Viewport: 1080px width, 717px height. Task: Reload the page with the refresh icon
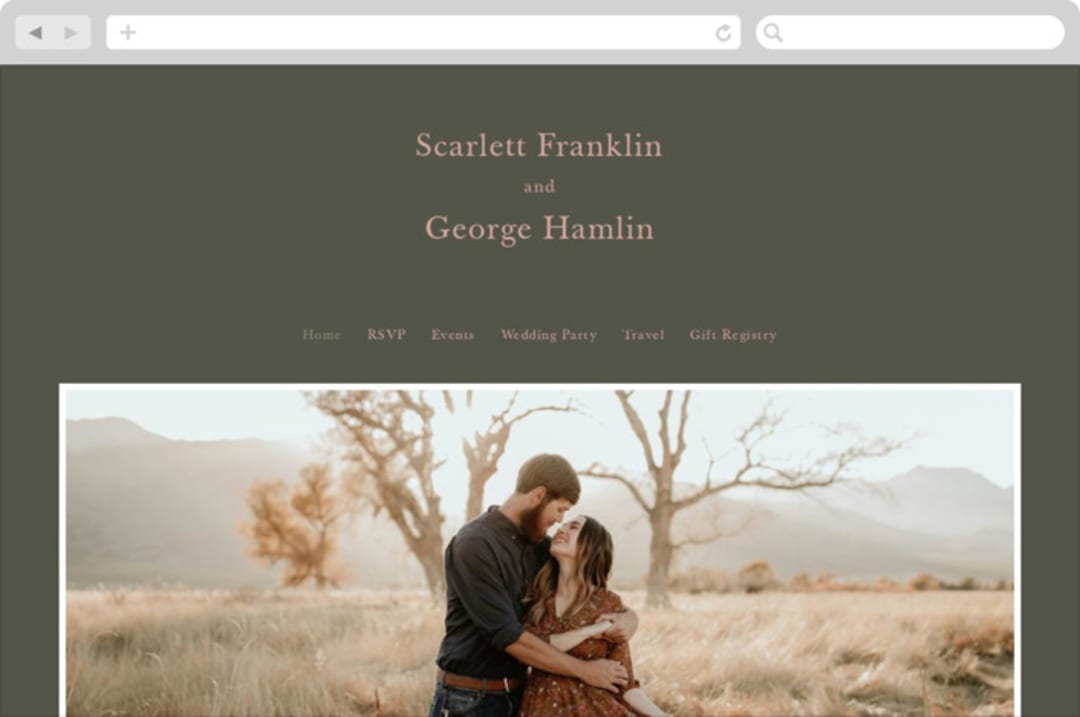[723, 32]
